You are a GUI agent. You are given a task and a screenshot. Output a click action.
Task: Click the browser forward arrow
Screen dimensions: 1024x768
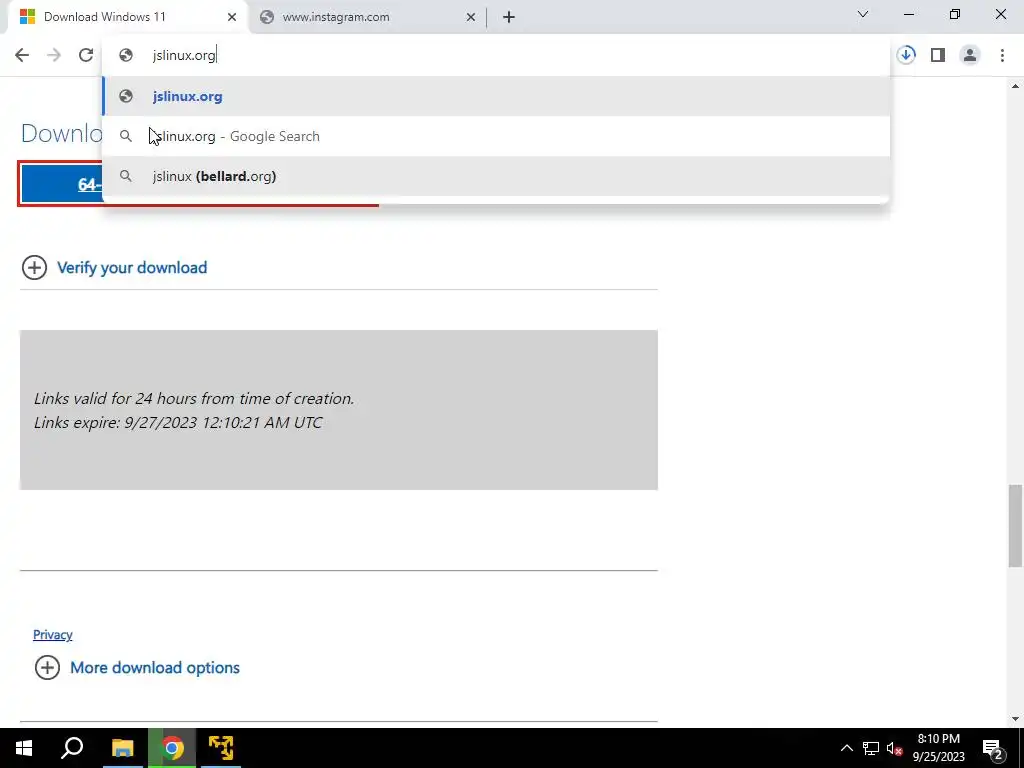pos(54,55)
